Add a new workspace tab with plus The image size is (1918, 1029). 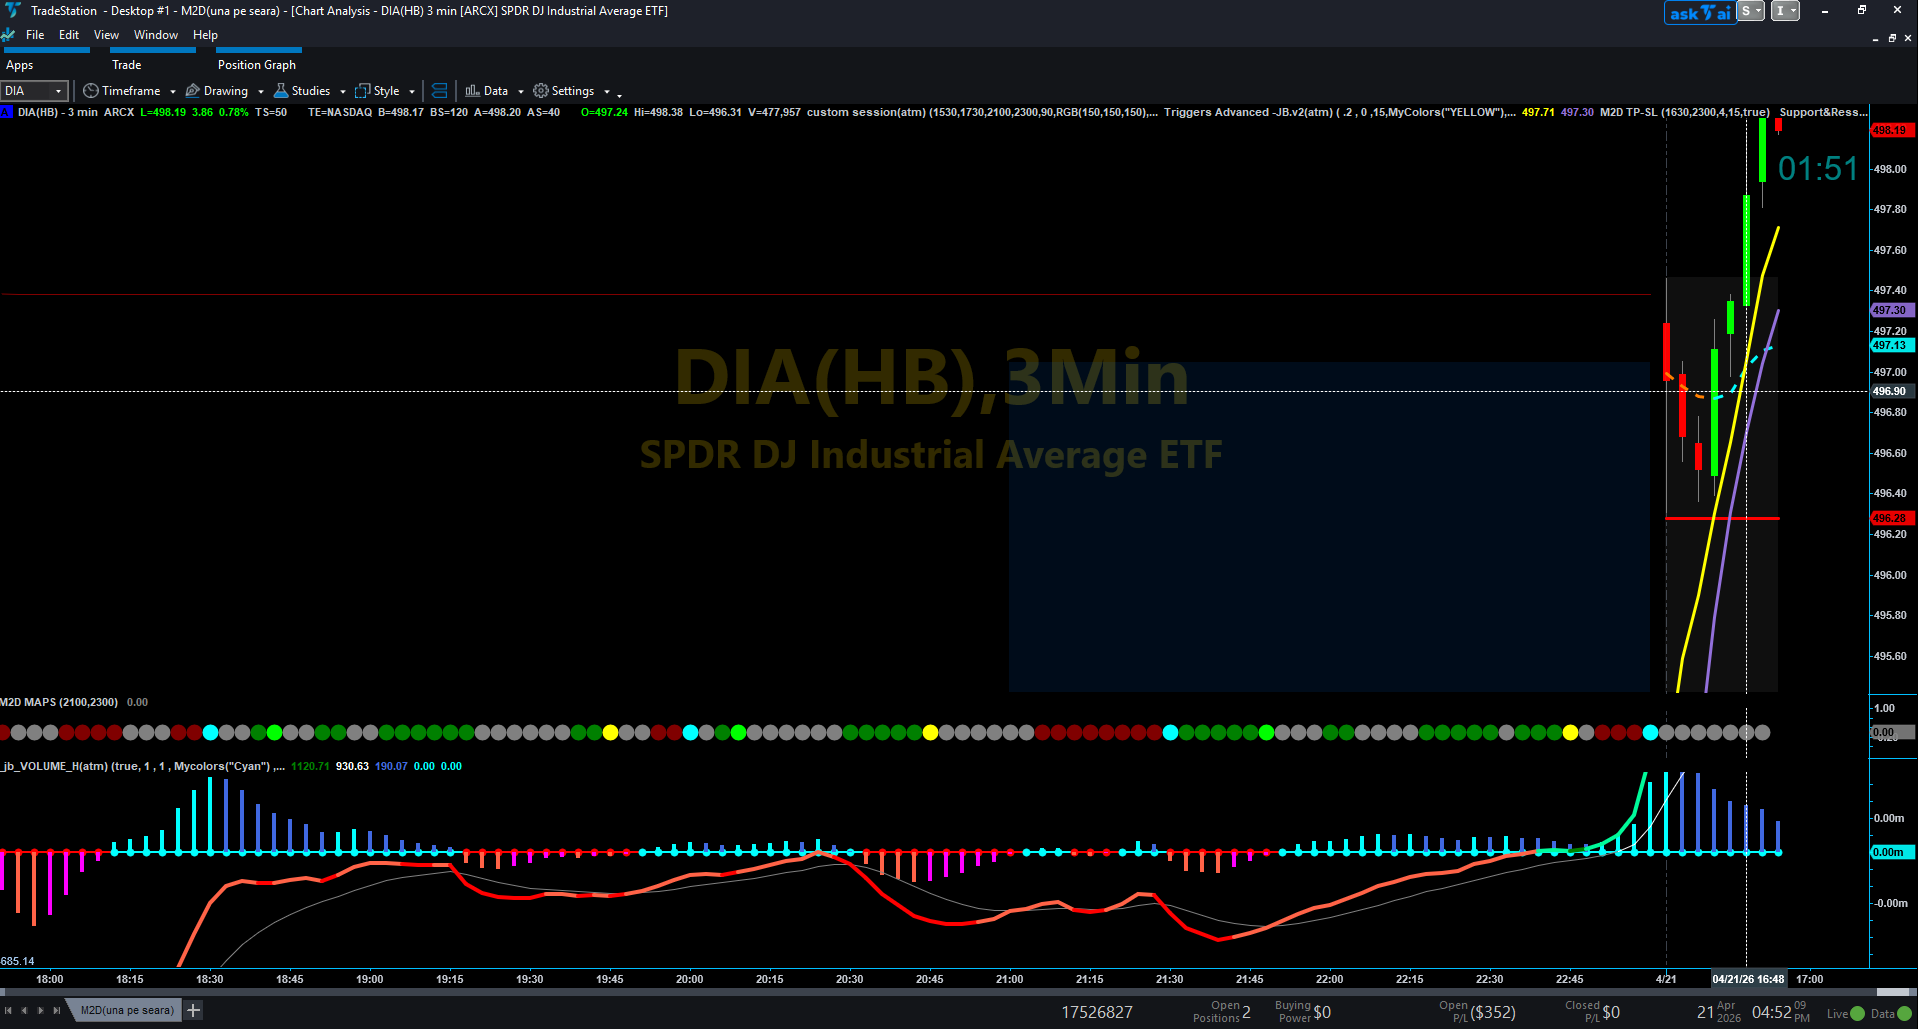(x=193, y=1010)
